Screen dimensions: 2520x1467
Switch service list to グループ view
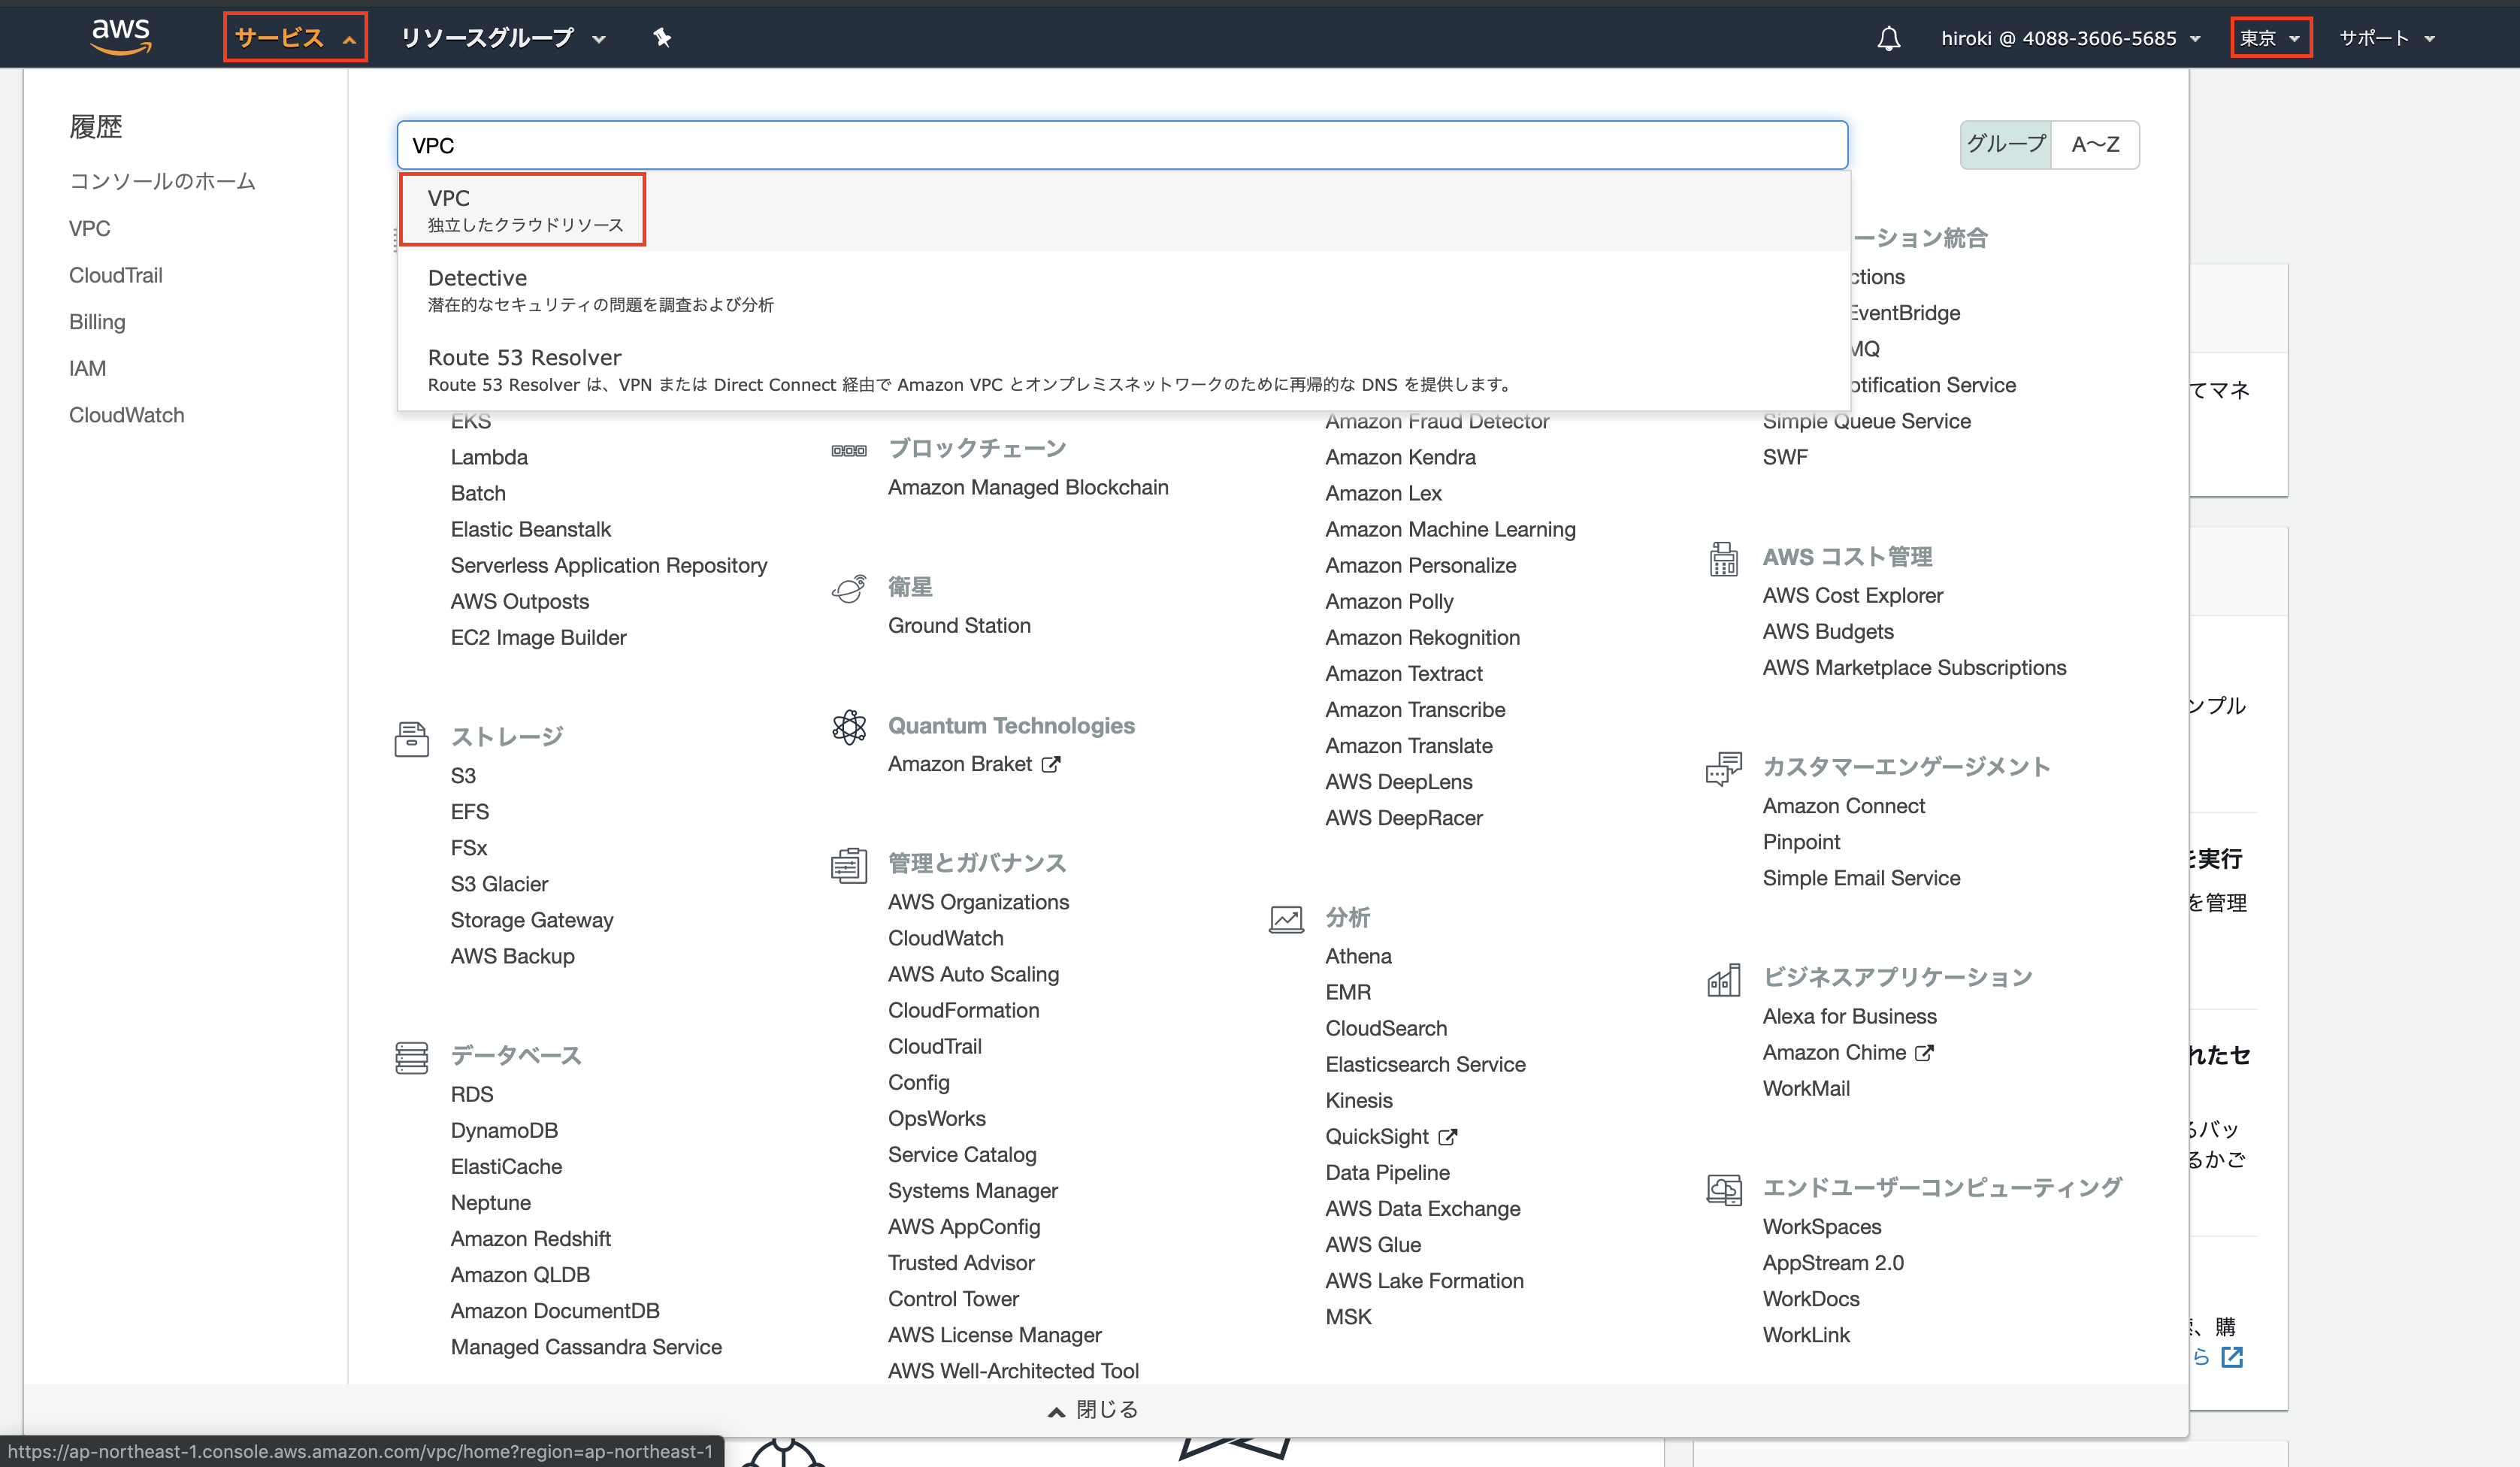point(2006,145)
